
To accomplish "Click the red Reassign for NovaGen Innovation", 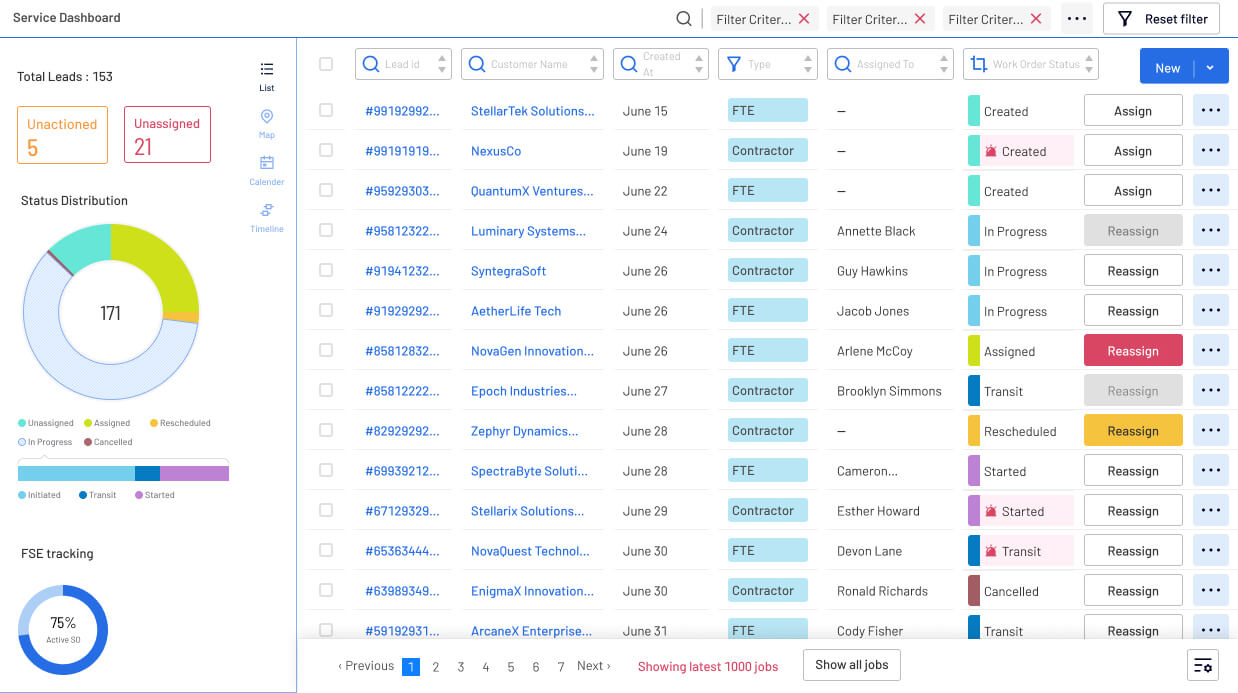I will (1133, 350).
